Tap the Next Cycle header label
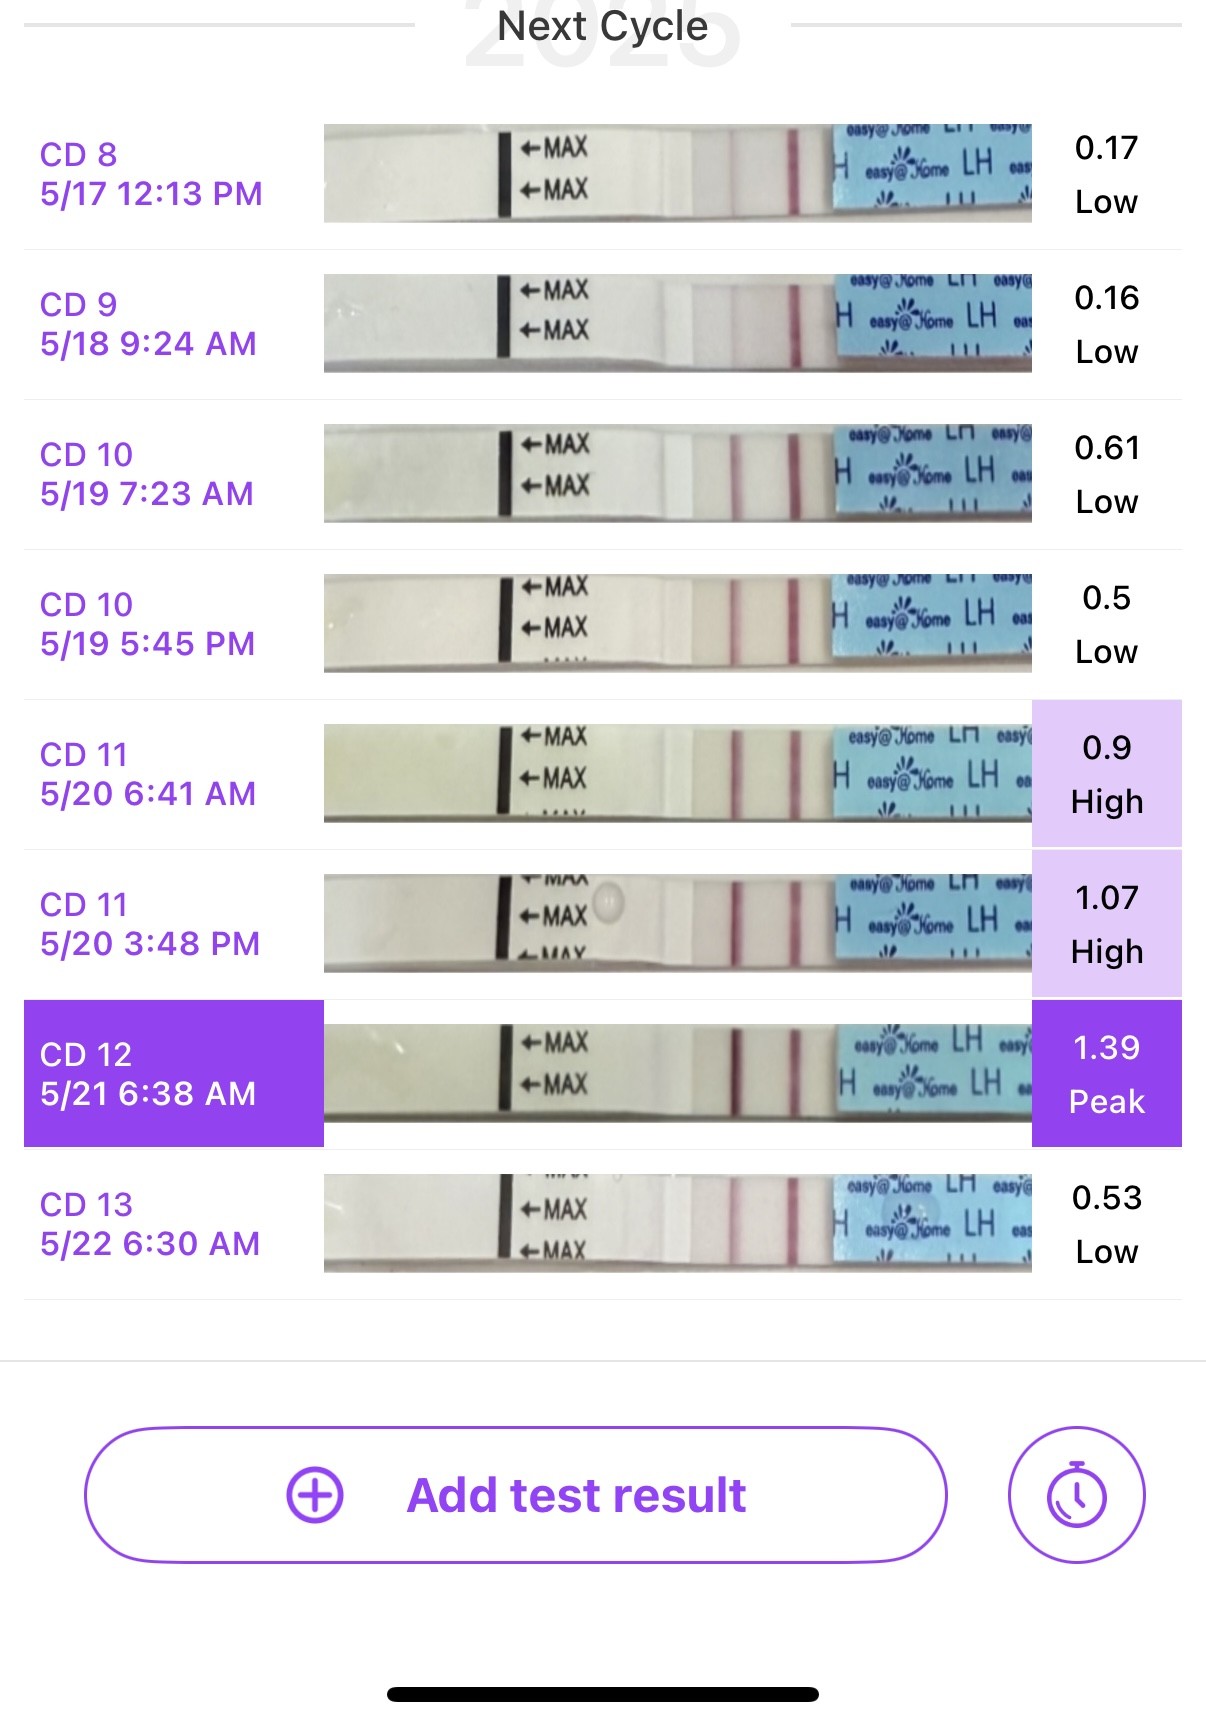Image resolution: width=1206 pixels, height=1726 pixels. pyautogui.click(x=602, y=26)
